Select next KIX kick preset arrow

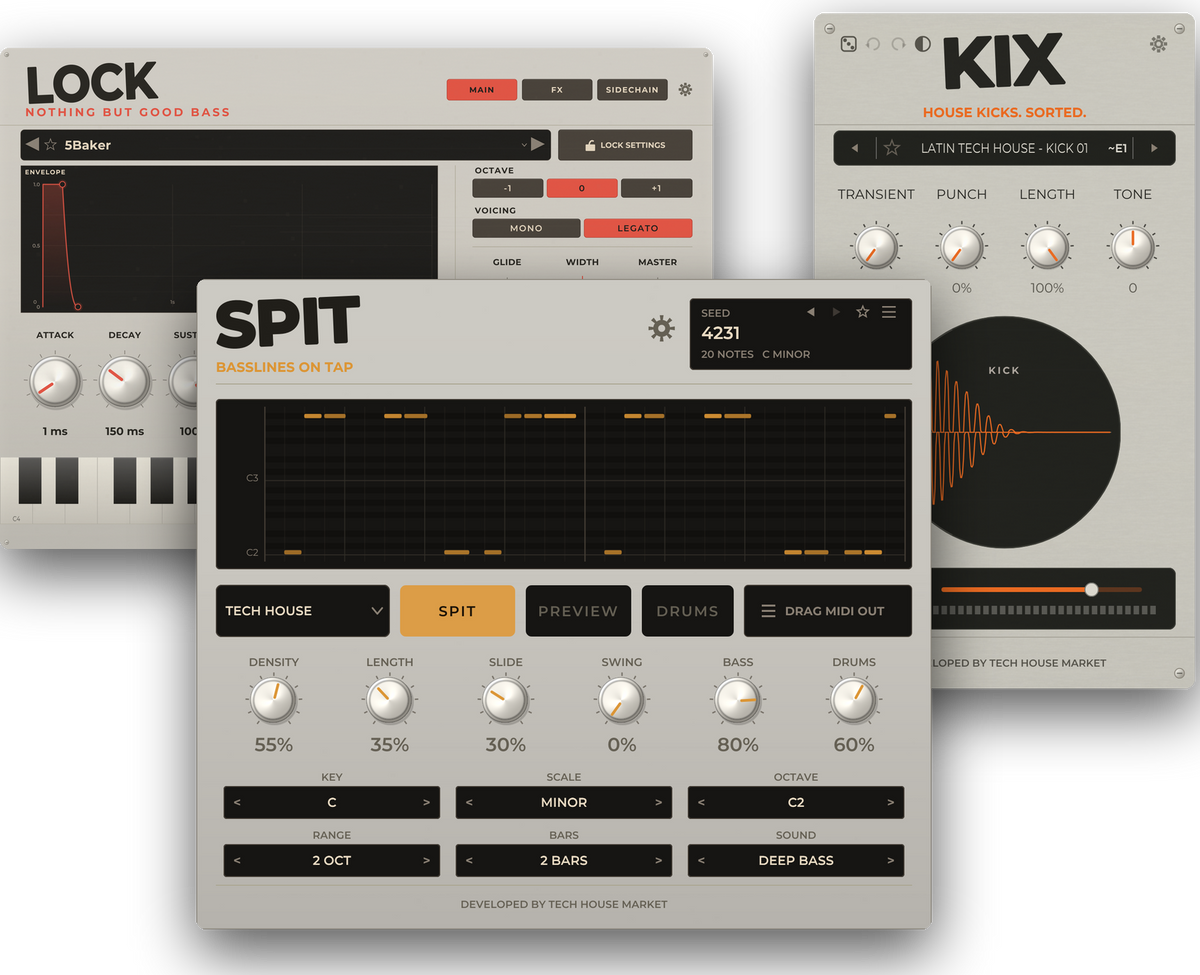point(1154,148)
